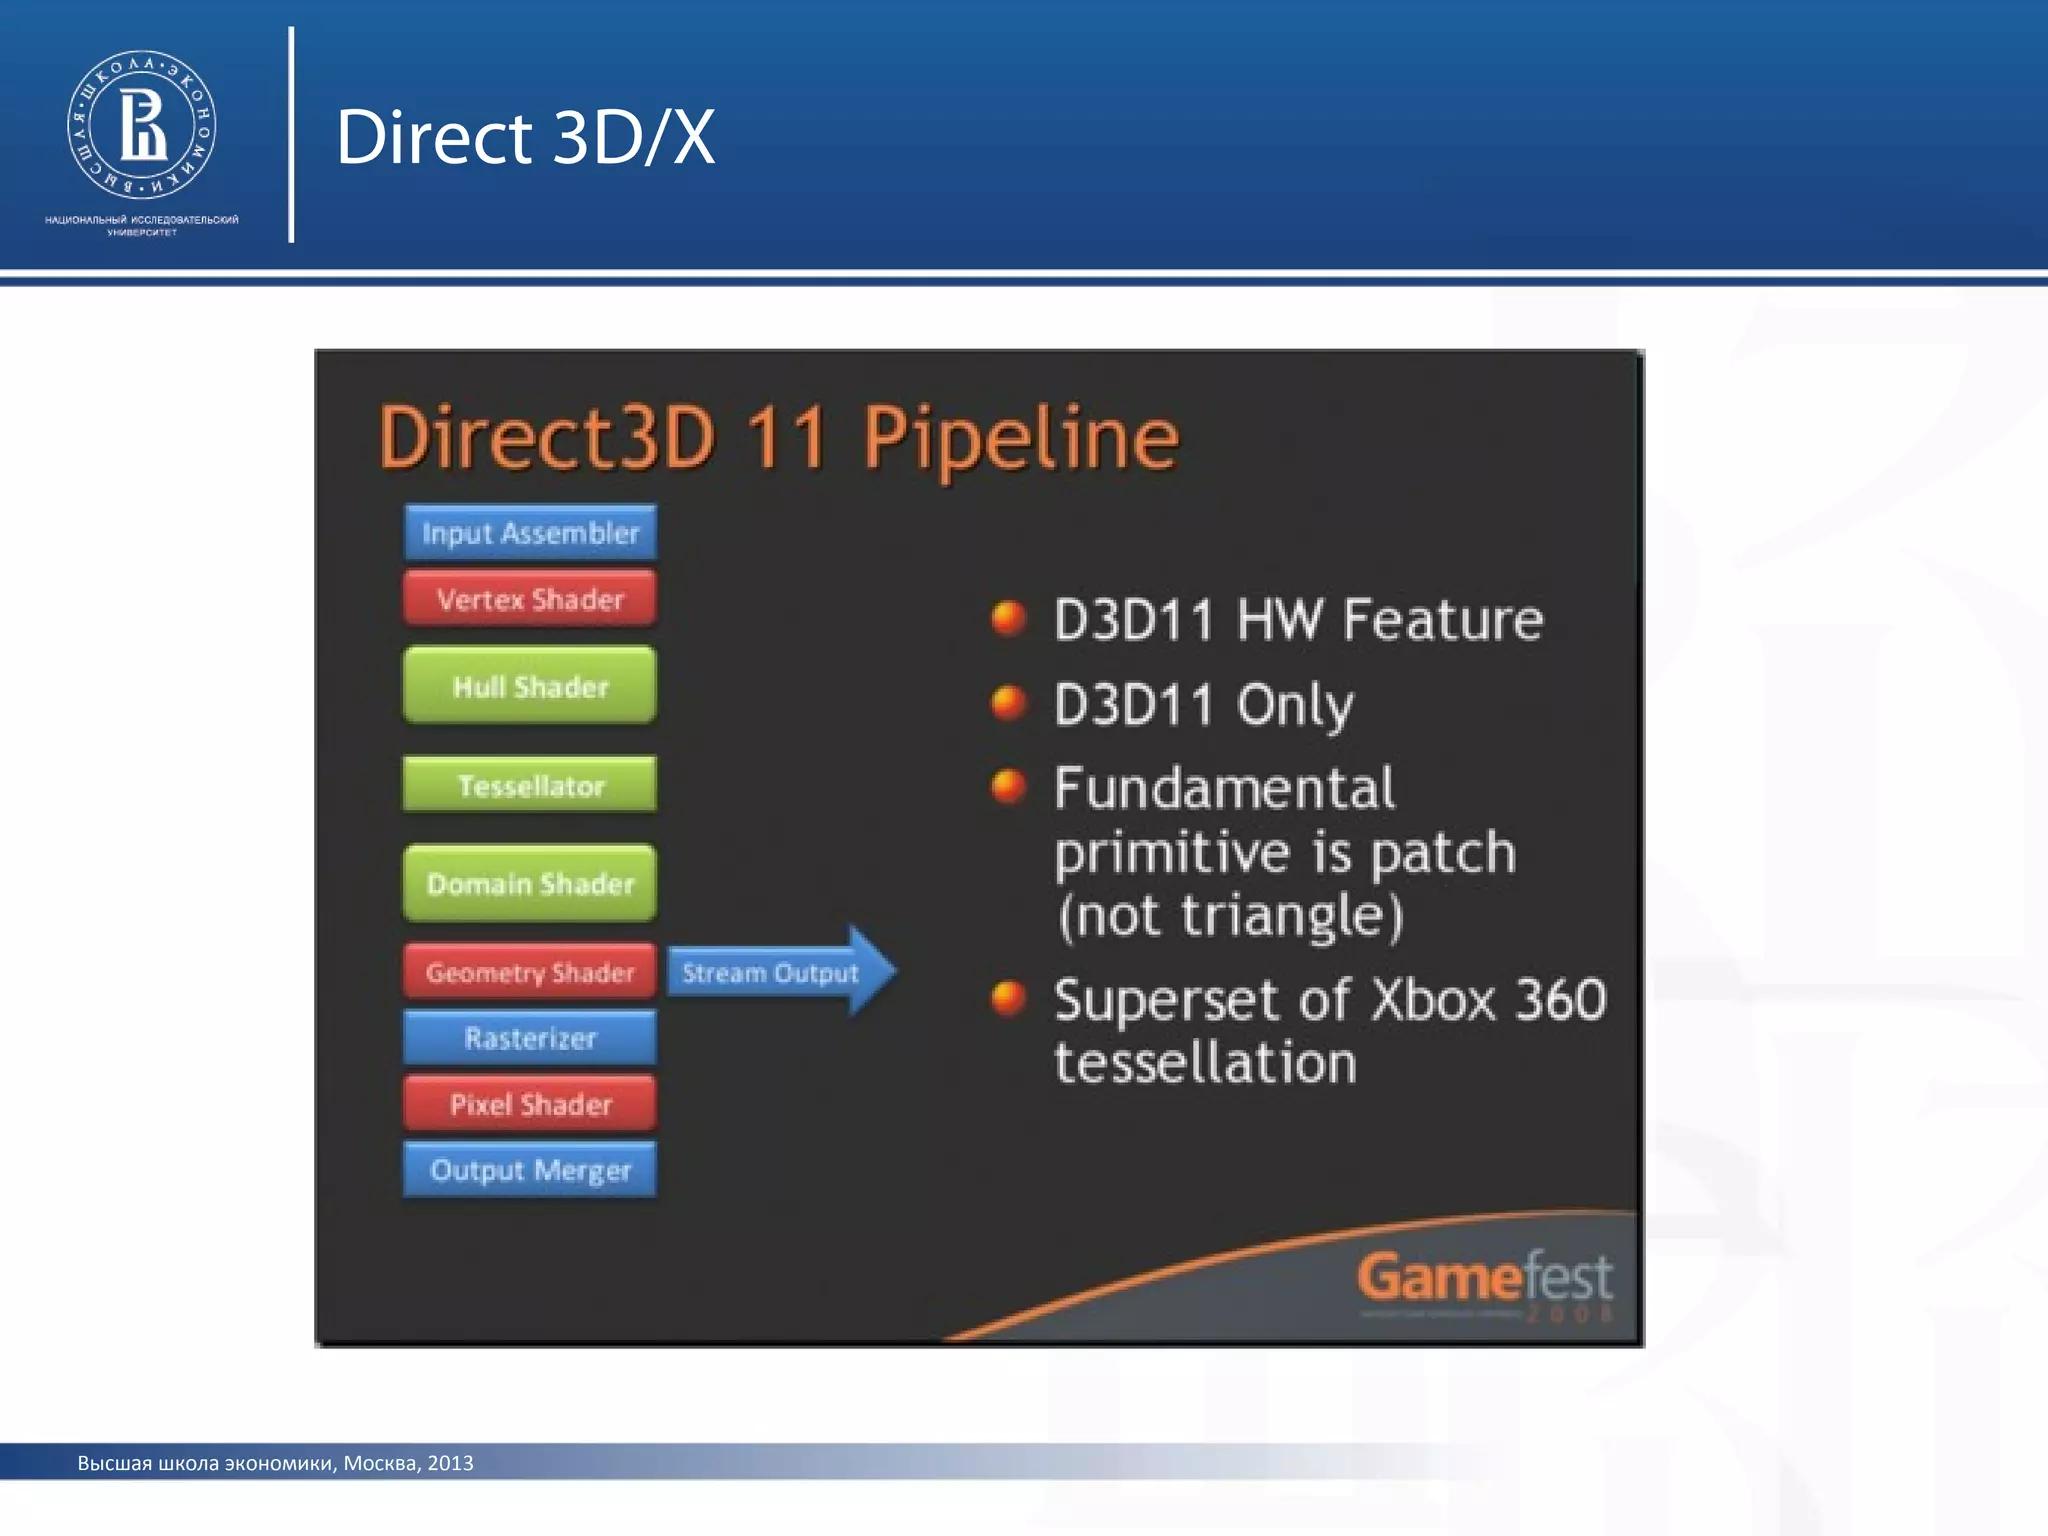Click the Geometry Shader red box
The width and height of the screenshot is (2048, 1536).
(x=530, y=972)
